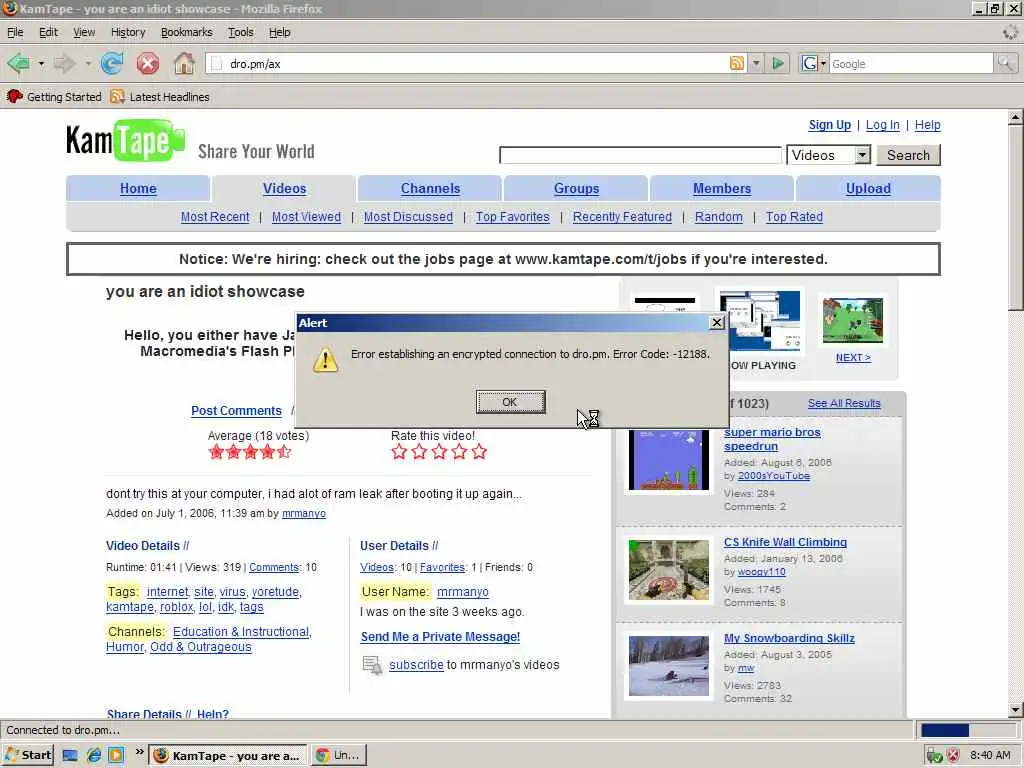Click the Post Comments link
Image resolution: width=1024 pixels, height=768 pixels.
tap(236, 411)
